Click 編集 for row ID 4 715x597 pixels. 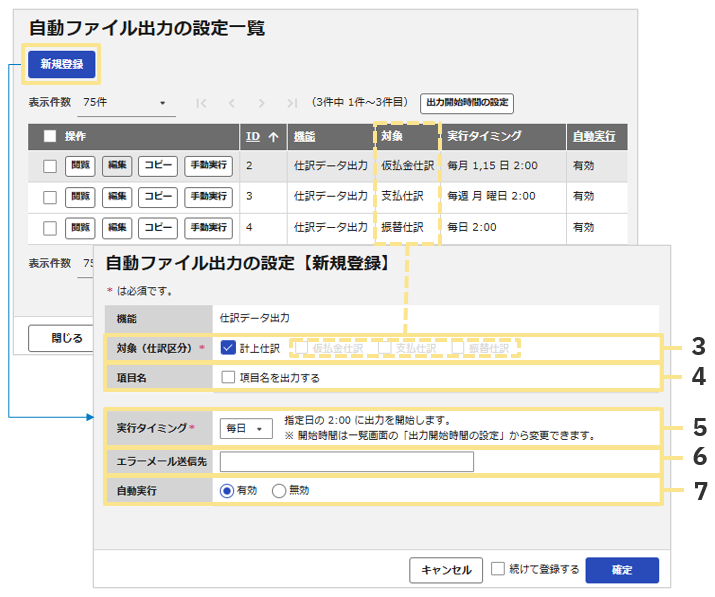click(117, 228)
